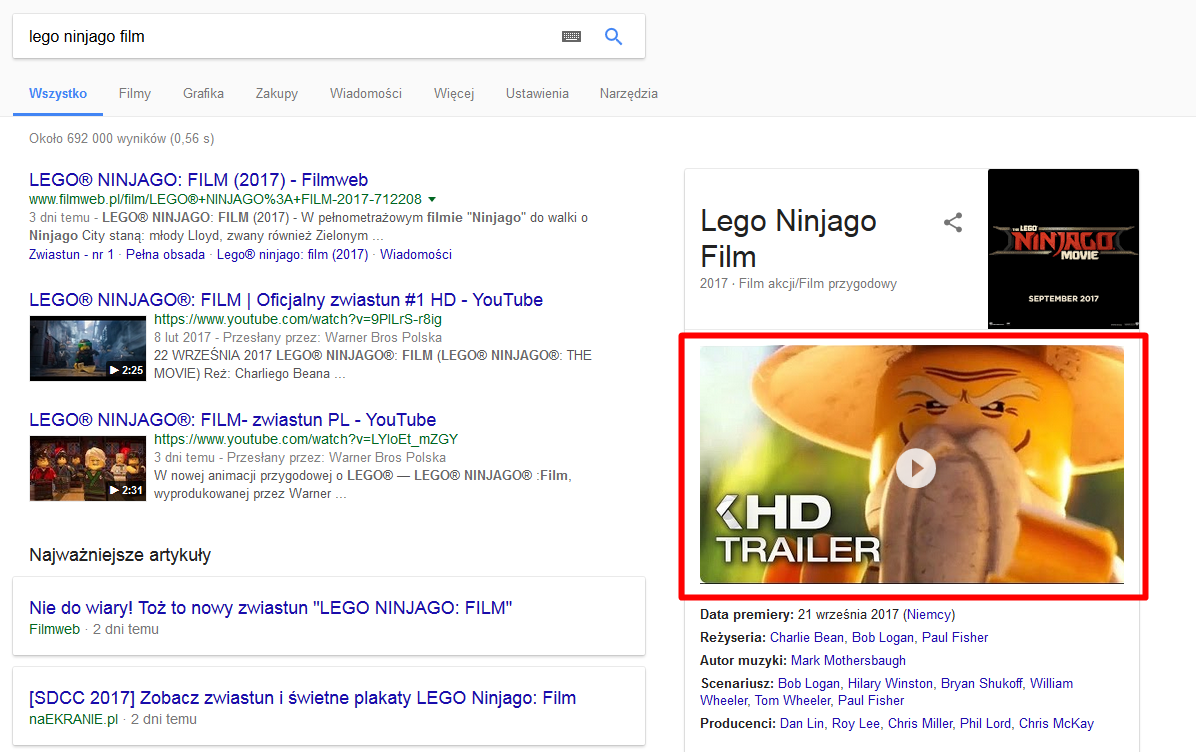Click the share icon in Lego Ninjago panel
The width and height of the screenshot is (1196, 752).
pyautogui.click(x=953, y=223)
